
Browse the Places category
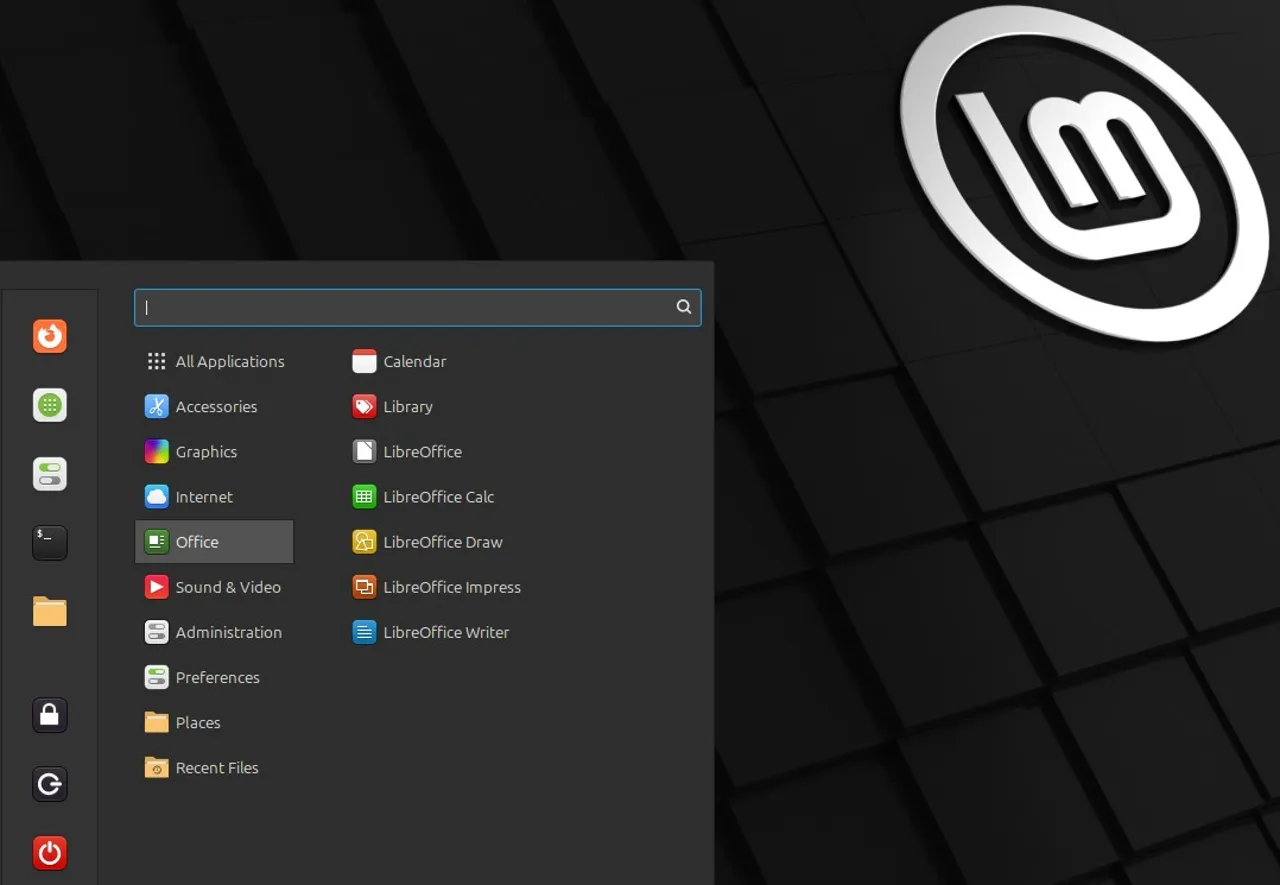coord(214,722)
